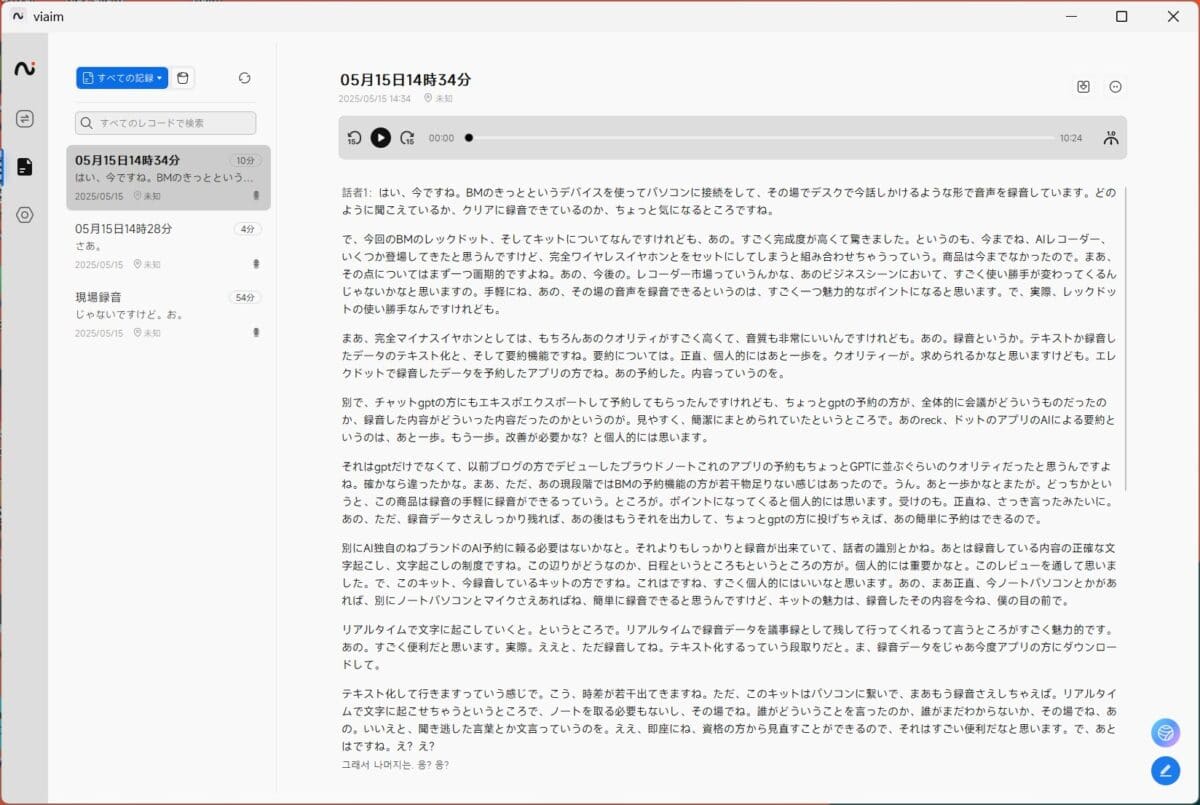Click the 2025/05/15 date on the 現場録音 record

click(x=99, y=333)
